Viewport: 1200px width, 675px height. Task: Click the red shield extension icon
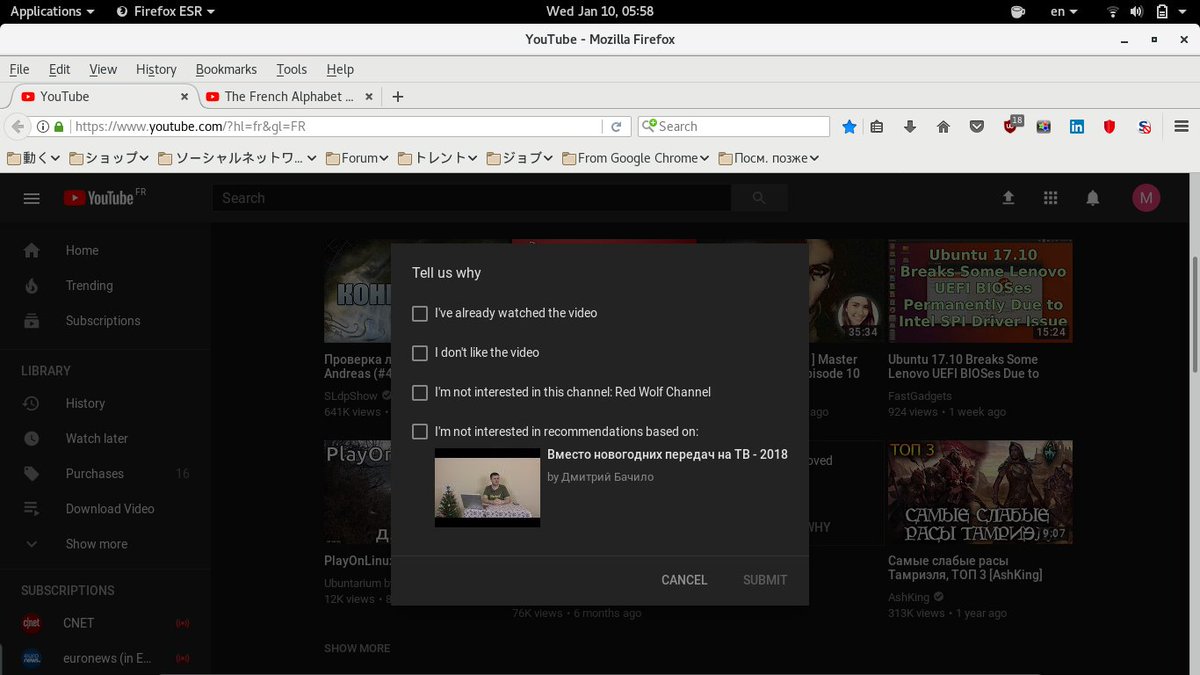(x=1109, y=127)
